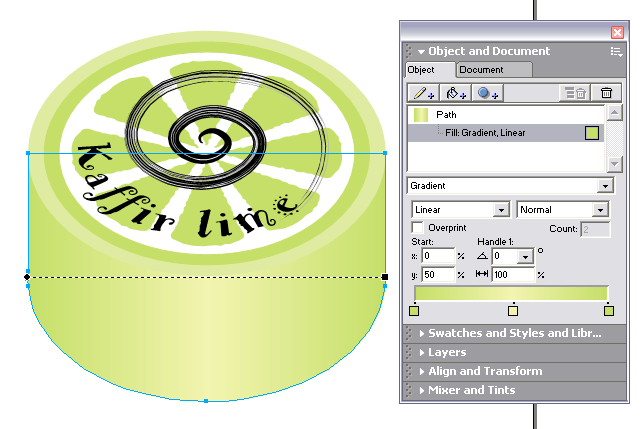Click the gradient end handle square on canvas

[x=385, y=277]
